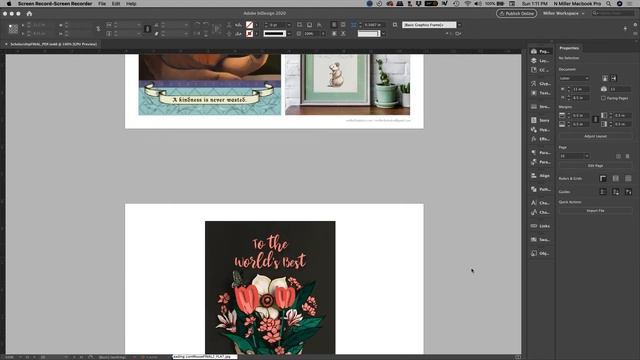Viewport: 640px width, 360px height.
Task: Click the reference point locator
Action: 13,29
